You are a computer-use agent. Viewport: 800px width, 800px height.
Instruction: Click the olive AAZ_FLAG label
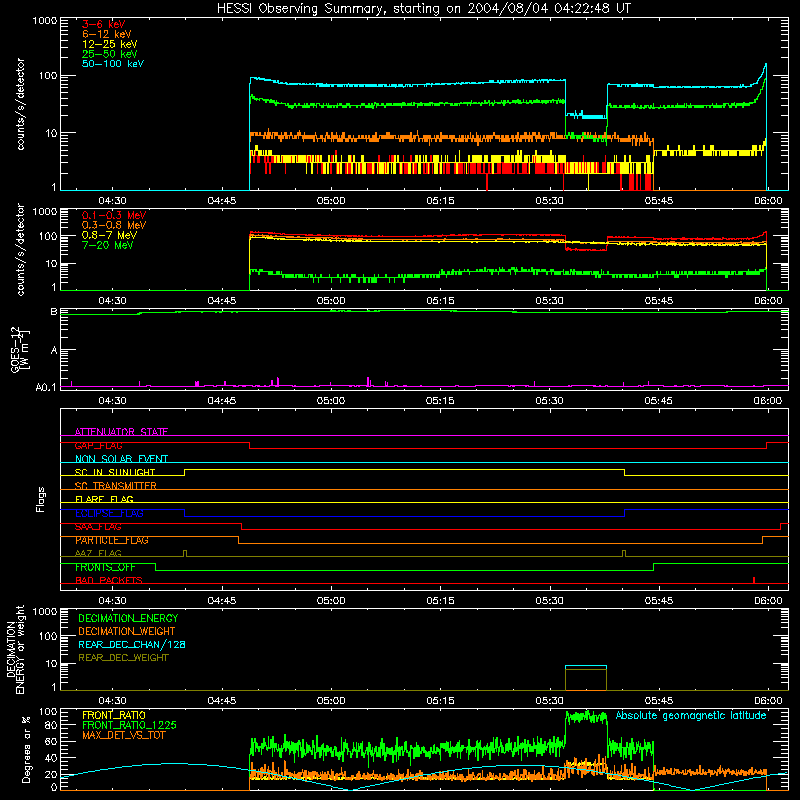(x=98, y=553)
